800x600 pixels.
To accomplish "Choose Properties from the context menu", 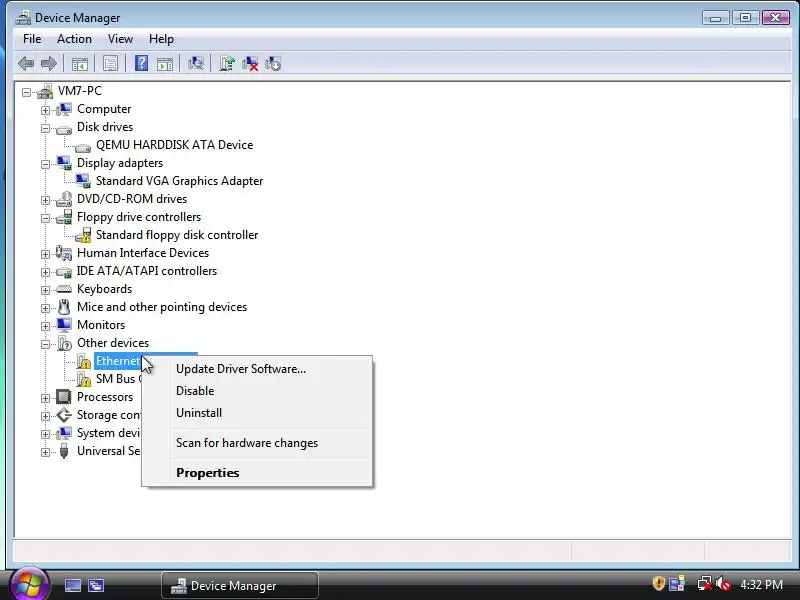I will point(257,473).
